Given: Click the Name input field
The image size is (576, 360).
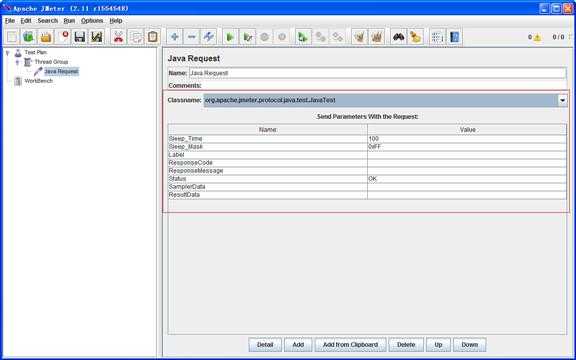Looking at the screenshot, I should tap(378, 73).
